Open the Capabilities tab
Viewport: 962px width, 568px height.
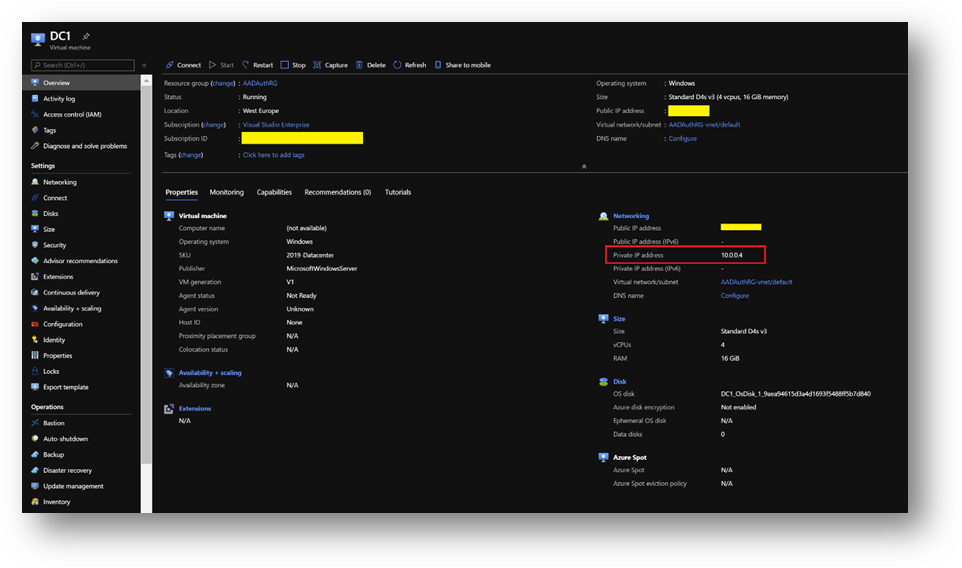coord(274,192)
